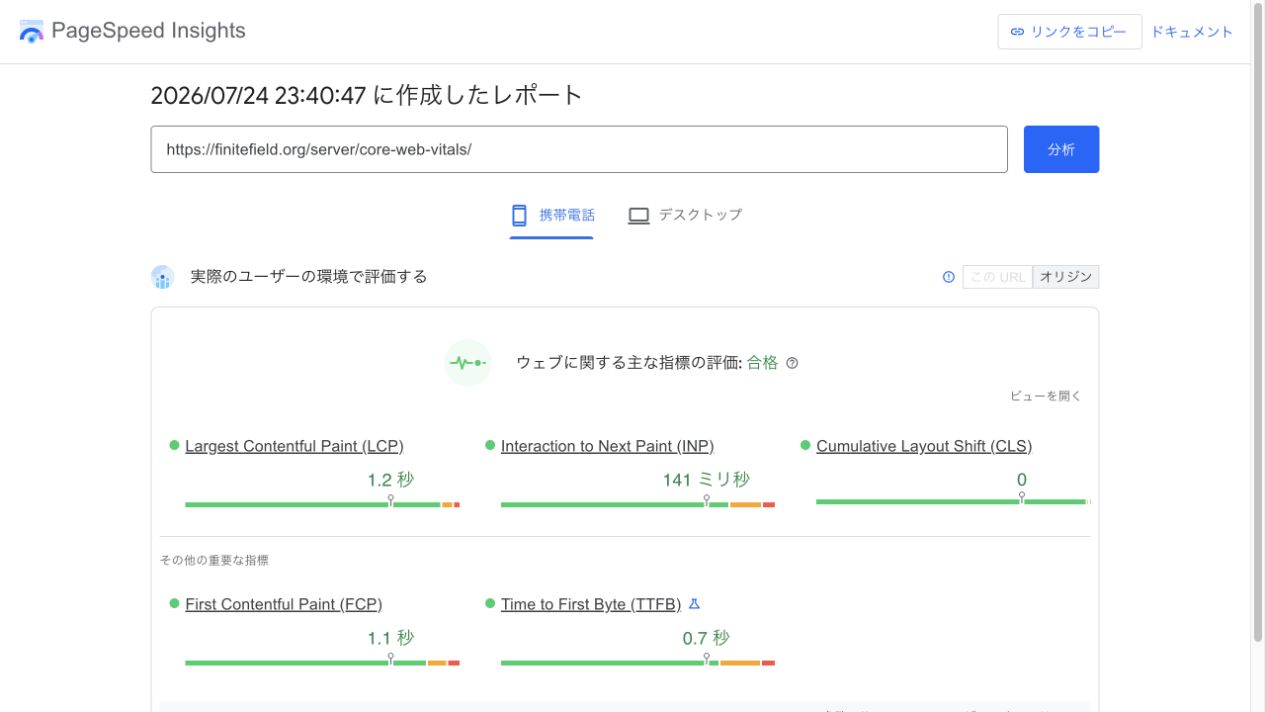Click the 1.2 秒 LCP value
The width and height of the screenshot is (1265, 712).
click(390, 480)
